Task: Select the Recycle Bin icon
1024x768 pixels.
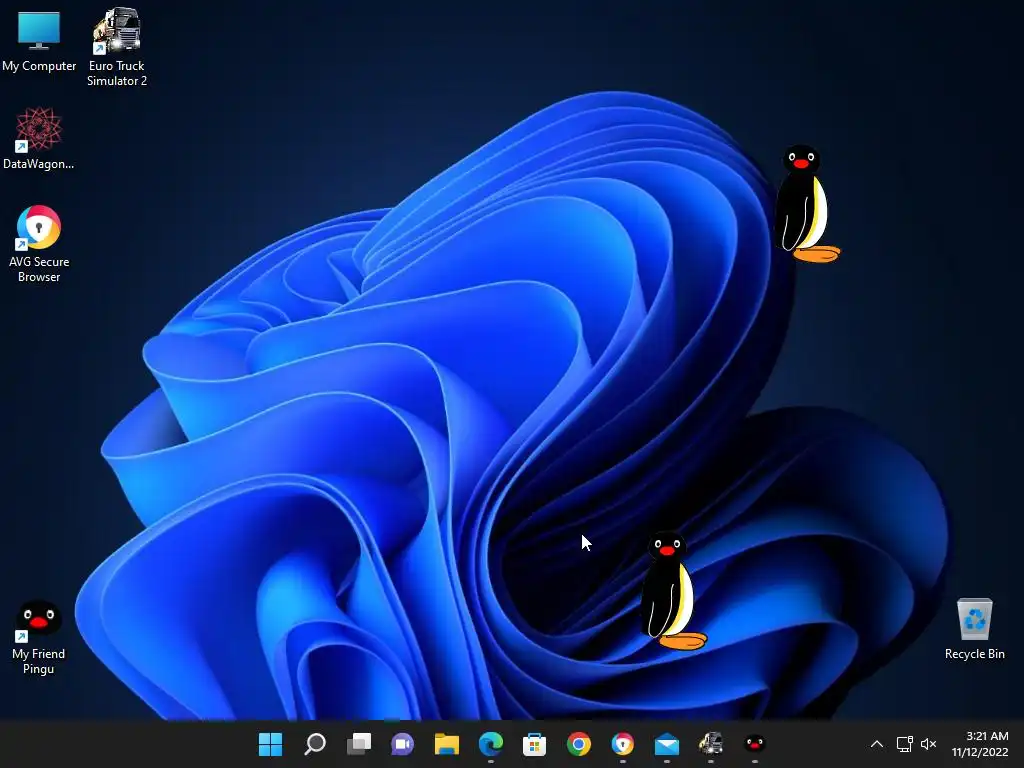Action: pyautogui.click(x=974, y=628)
